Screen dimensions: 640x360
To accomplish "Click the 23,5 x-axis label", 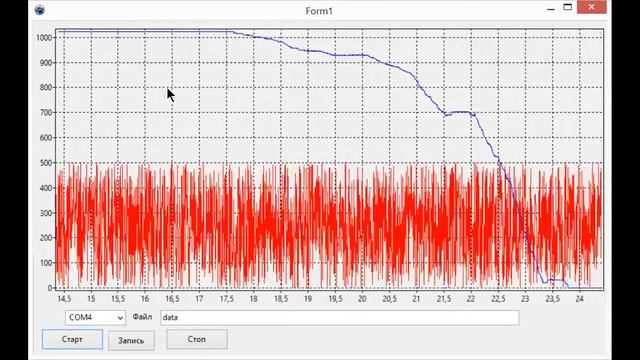I will pyautogui.click(x=553, y=299).
